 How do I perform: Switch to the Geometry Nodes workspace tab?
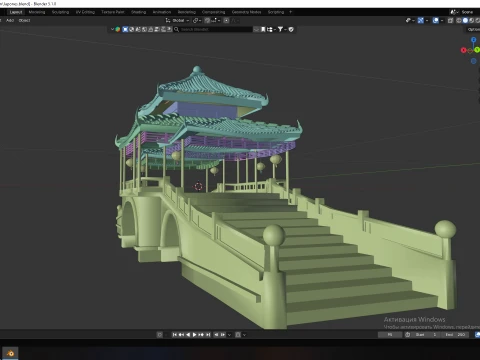(x=246, y=12)
